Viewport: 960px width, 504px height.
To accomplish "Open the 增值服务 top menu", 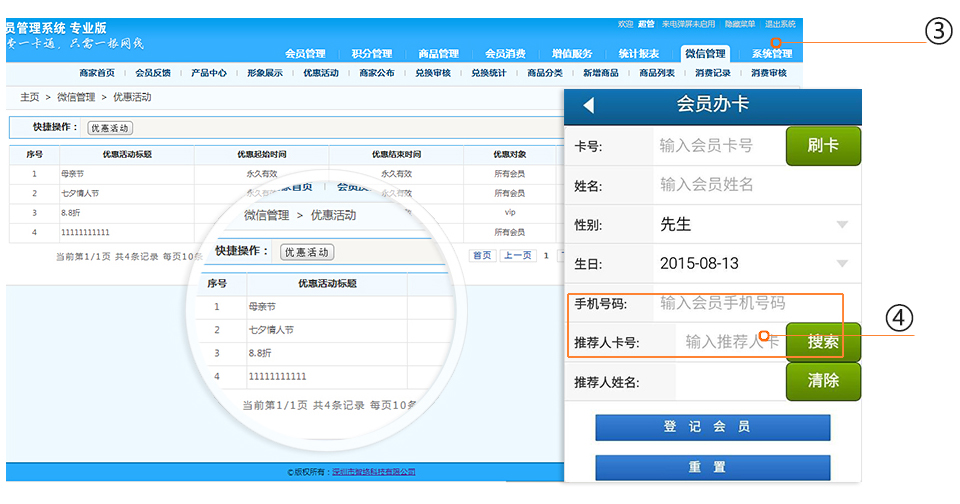I will point(572,53).
